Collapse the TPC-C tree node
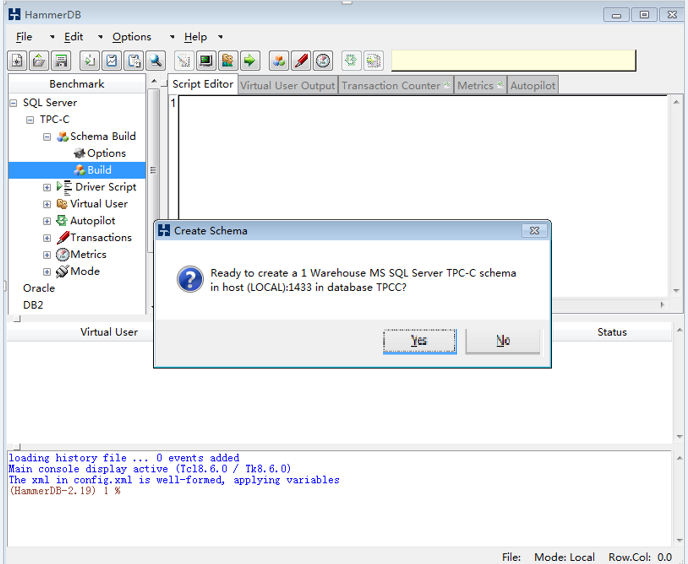Viewport: 688px width, 564px height. pyautogui.click(x=30, y=120)
